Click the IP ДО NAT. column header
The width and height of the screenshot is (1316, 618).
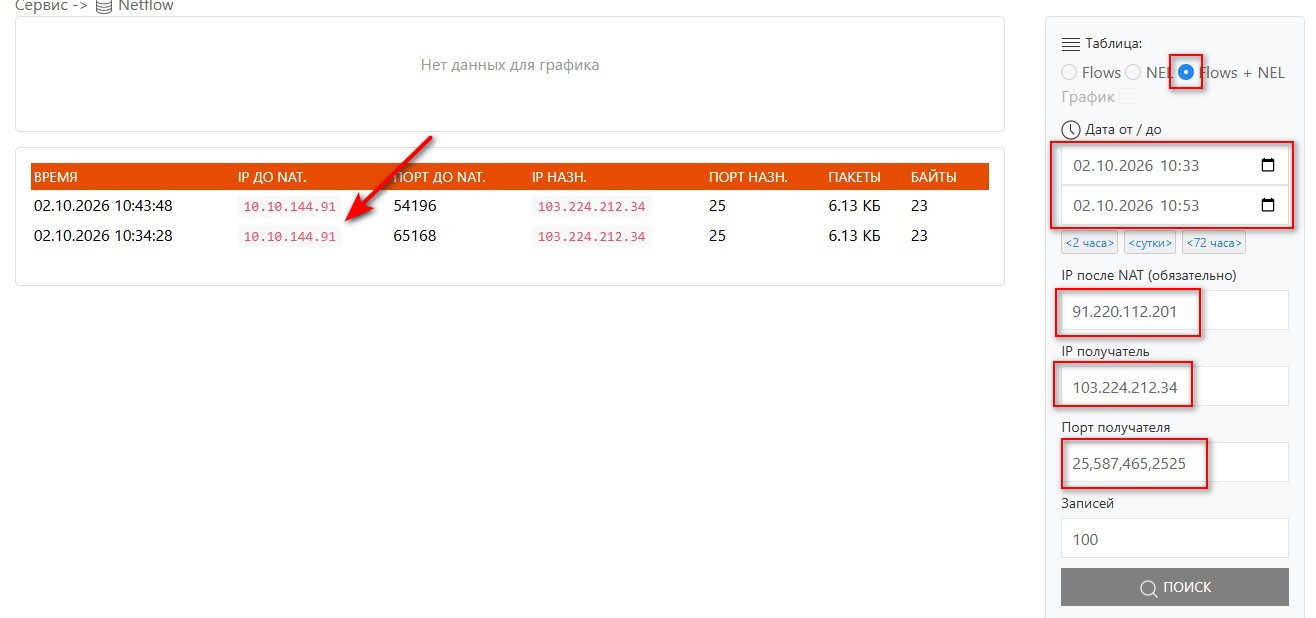point(272,177)
